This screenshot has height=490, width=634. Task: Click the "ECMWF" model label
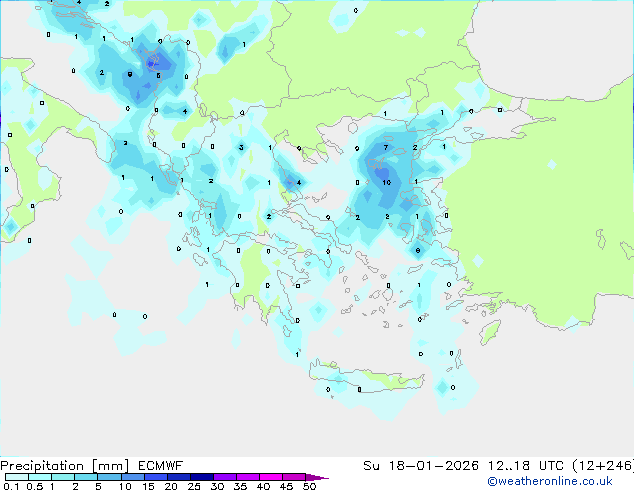coord(161,466)
